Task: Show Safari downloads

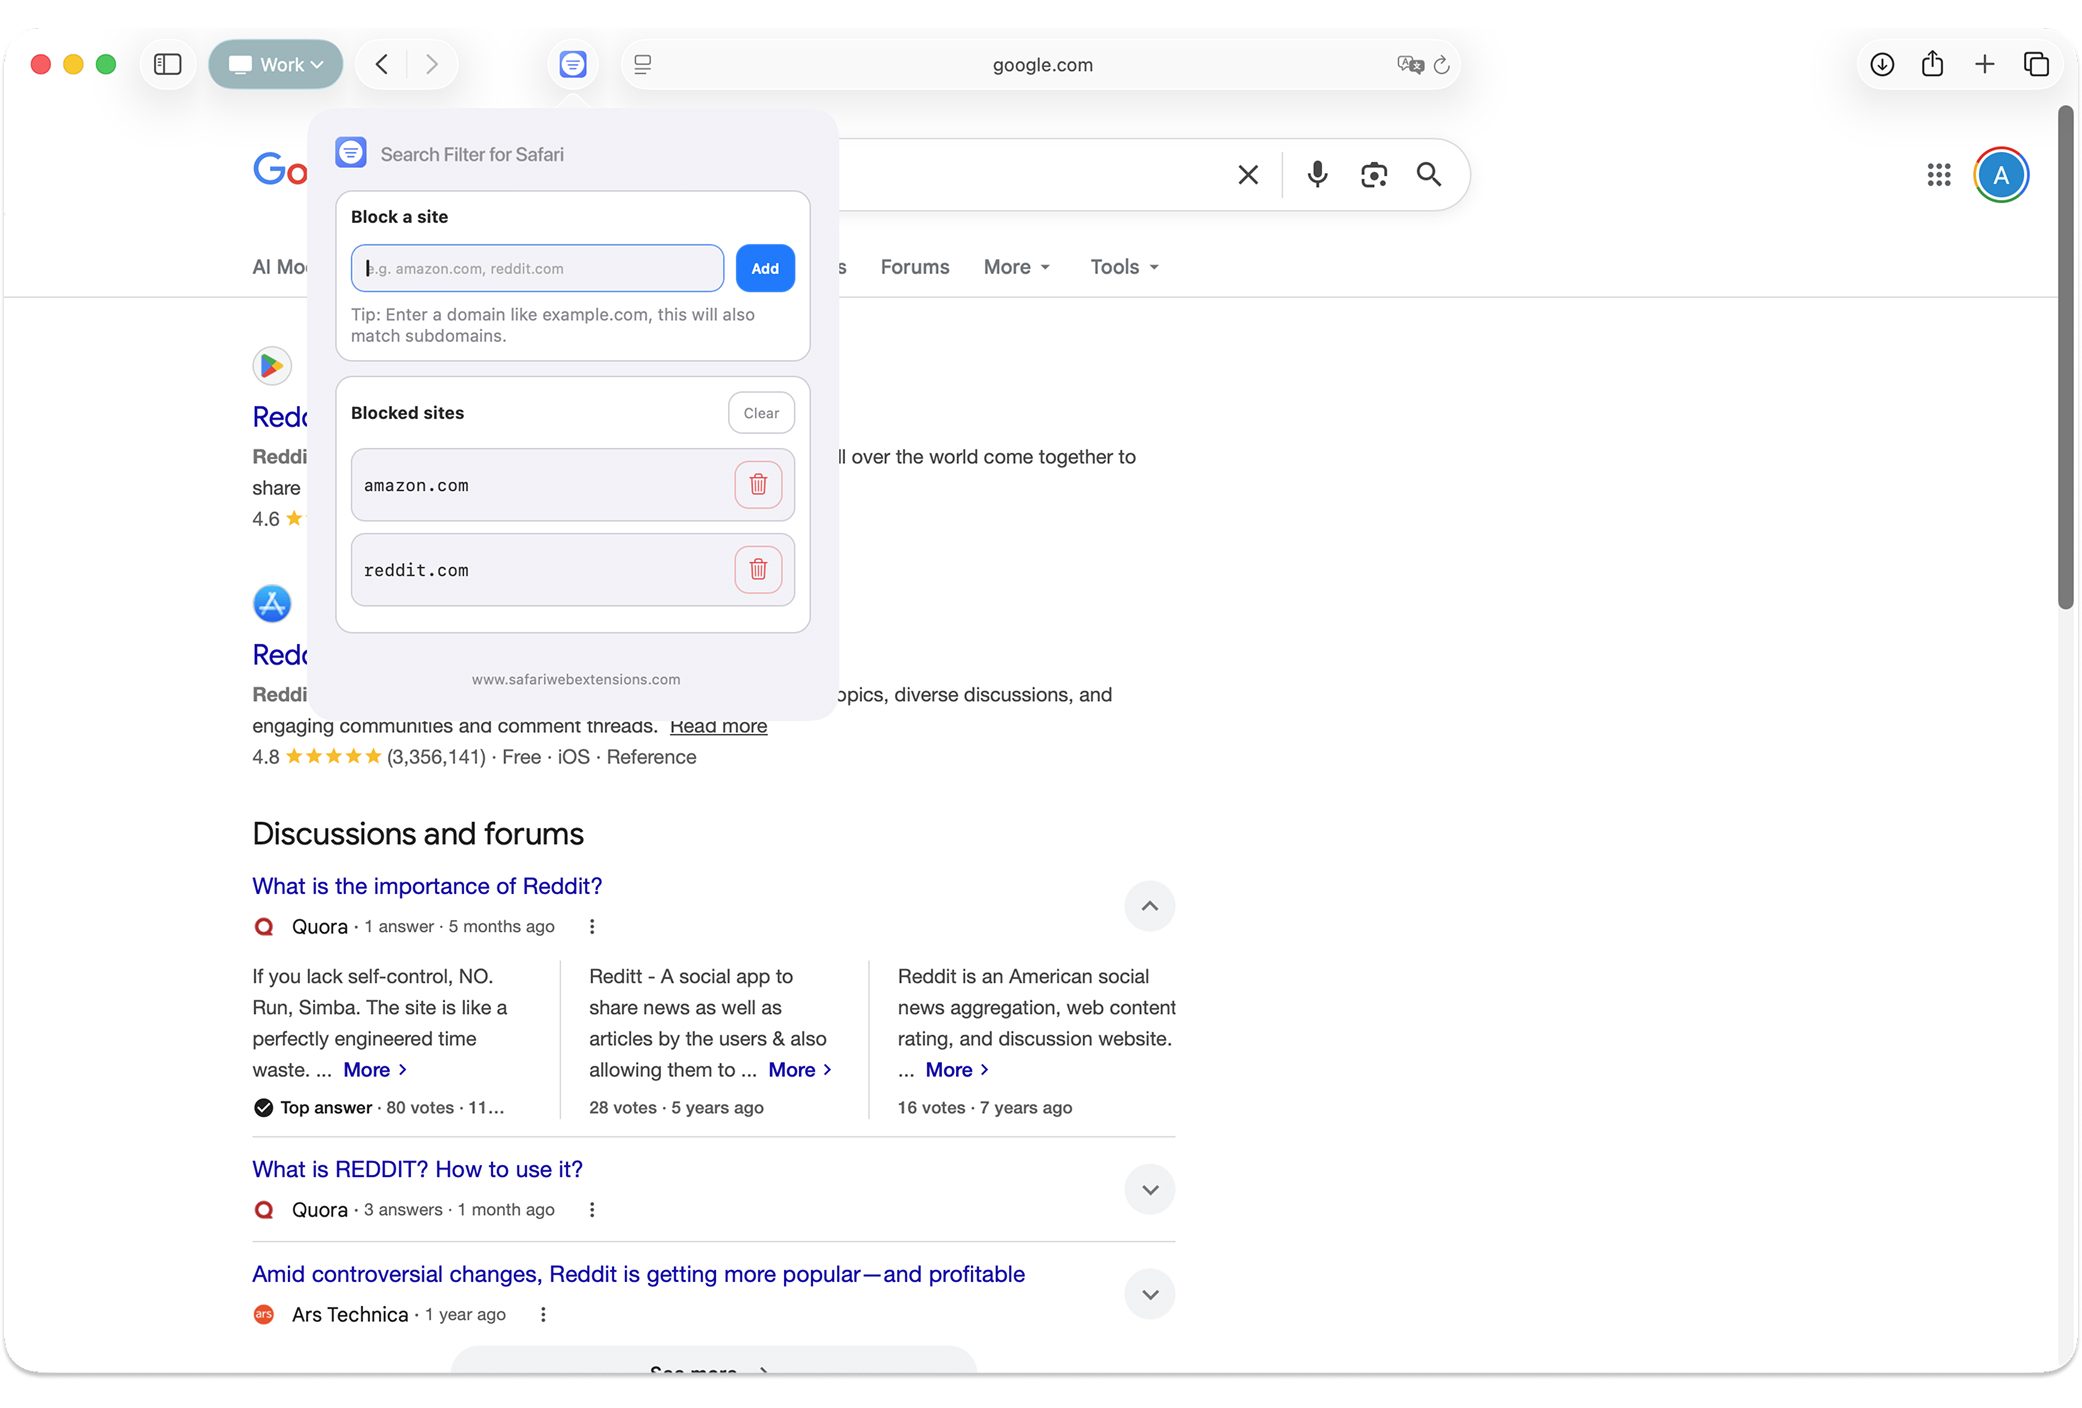Action: [x=1881, y=65]
